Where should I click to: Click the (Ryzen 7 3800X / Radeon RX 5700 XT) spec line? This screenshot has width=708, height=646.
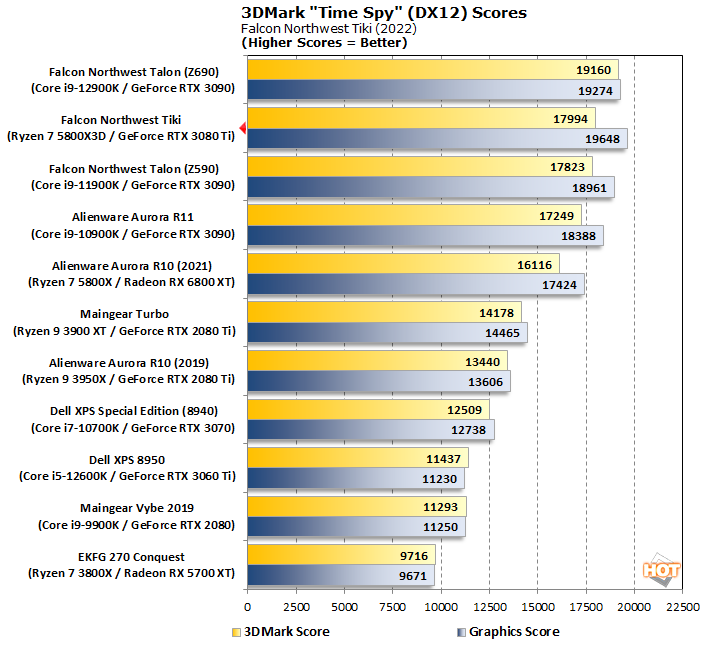pos(131,573)
